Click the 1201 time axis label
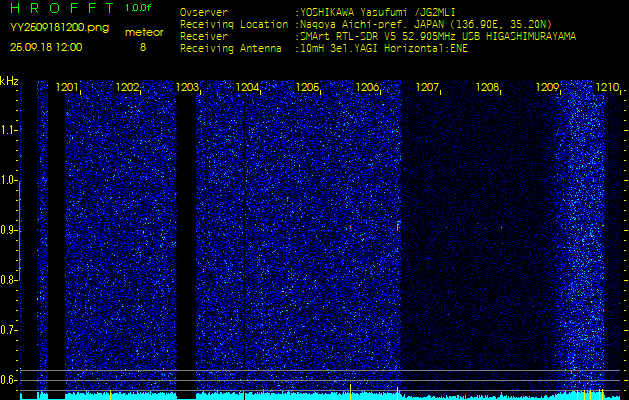 pyautogui.click(x=67, y=87)
